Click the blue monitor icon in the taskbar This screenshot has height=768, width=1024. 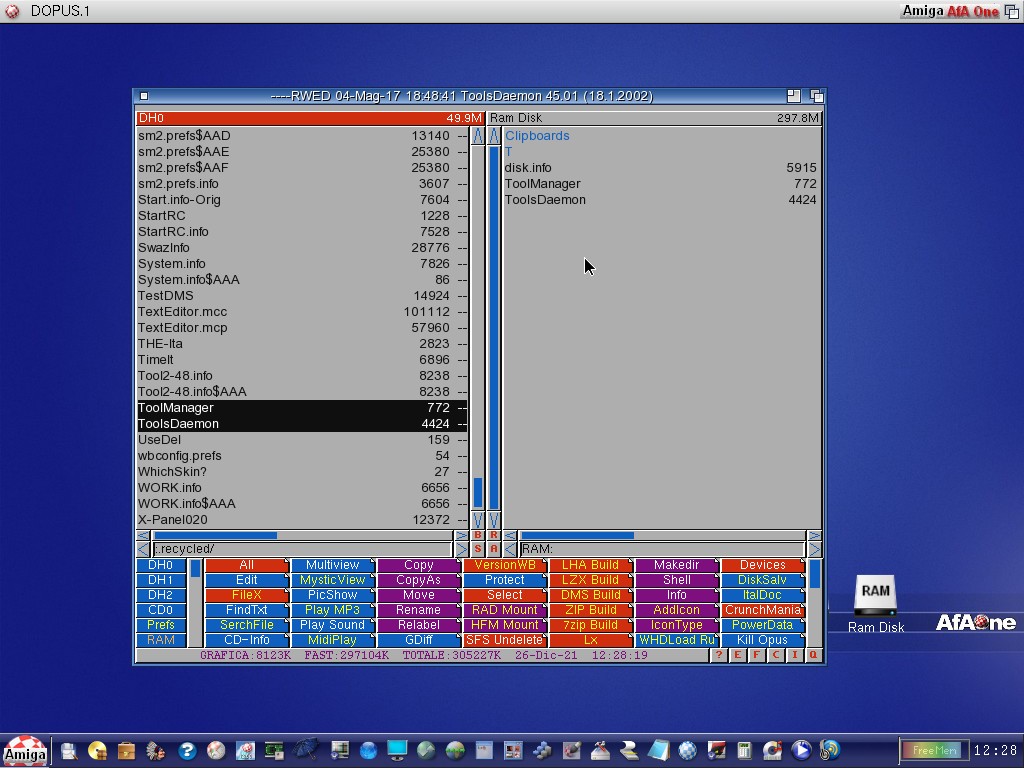click(x=397, y=750)
